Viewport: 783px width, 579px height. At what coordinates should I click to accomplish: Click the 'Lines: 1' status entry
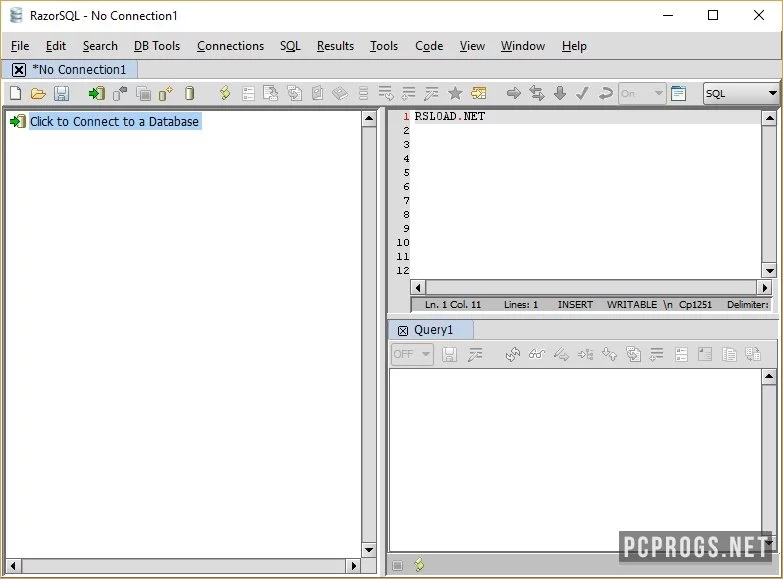[520, 305]
